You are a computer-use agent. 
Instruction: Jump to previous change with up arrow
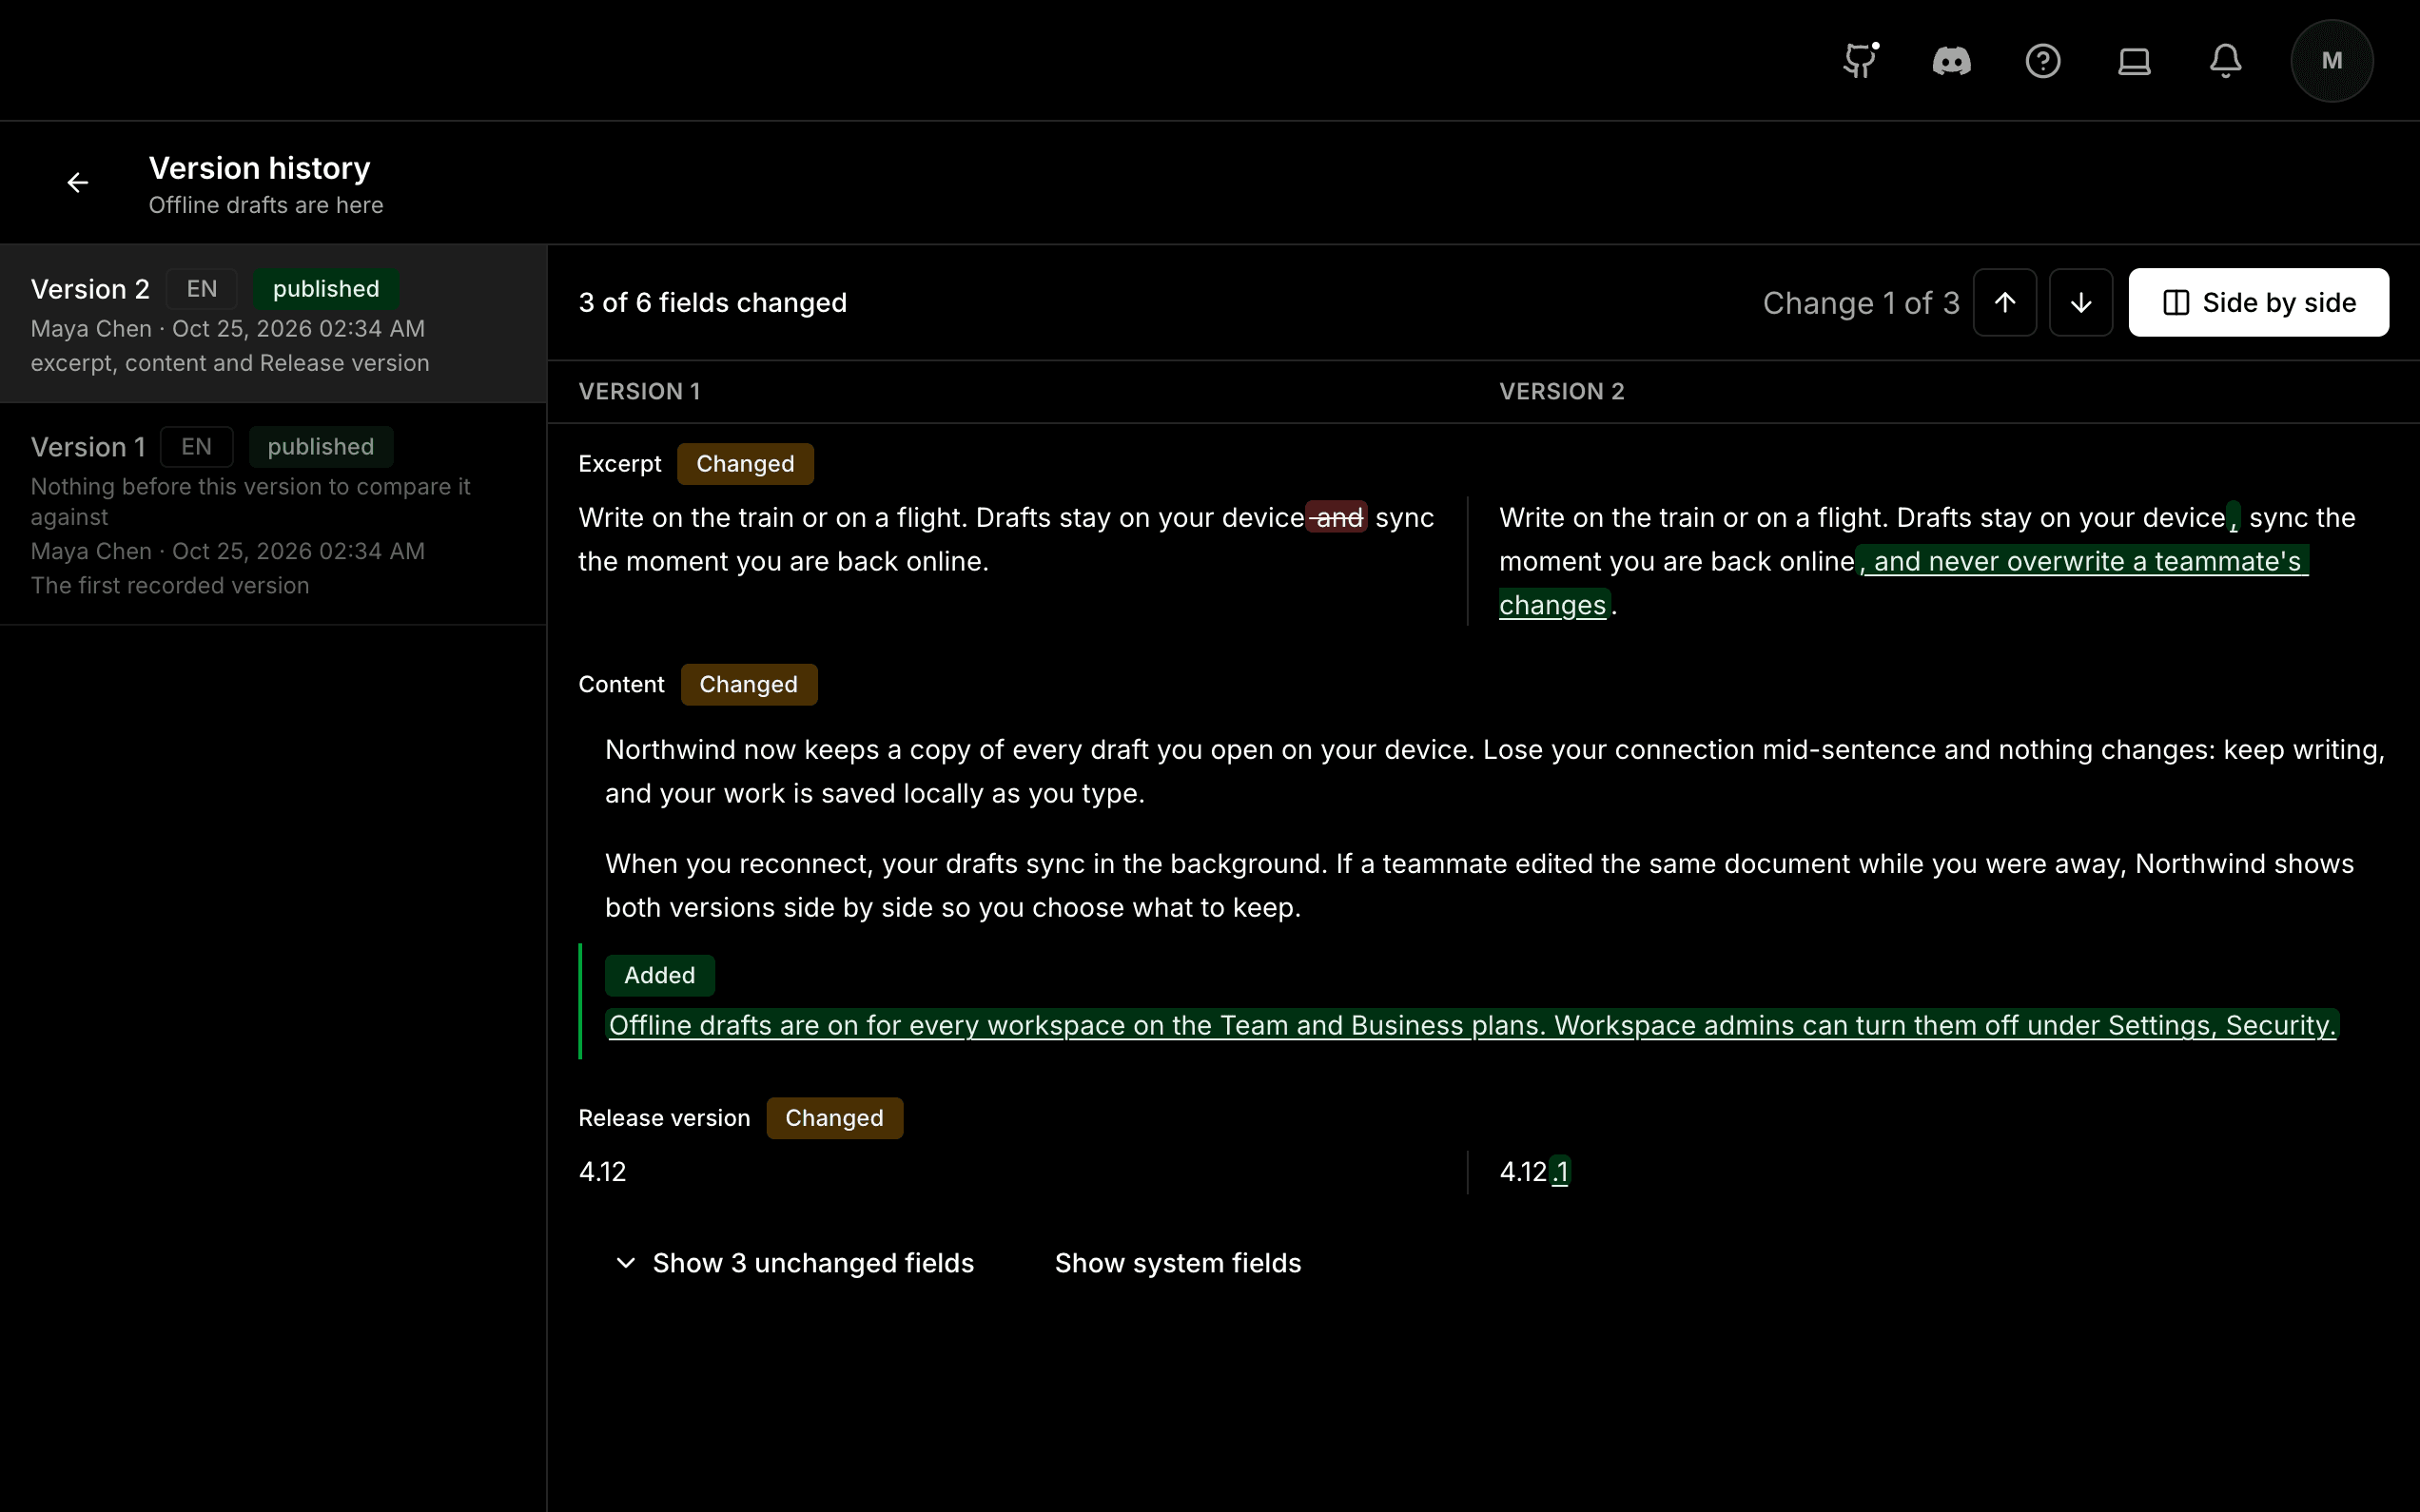(2005, 302)
